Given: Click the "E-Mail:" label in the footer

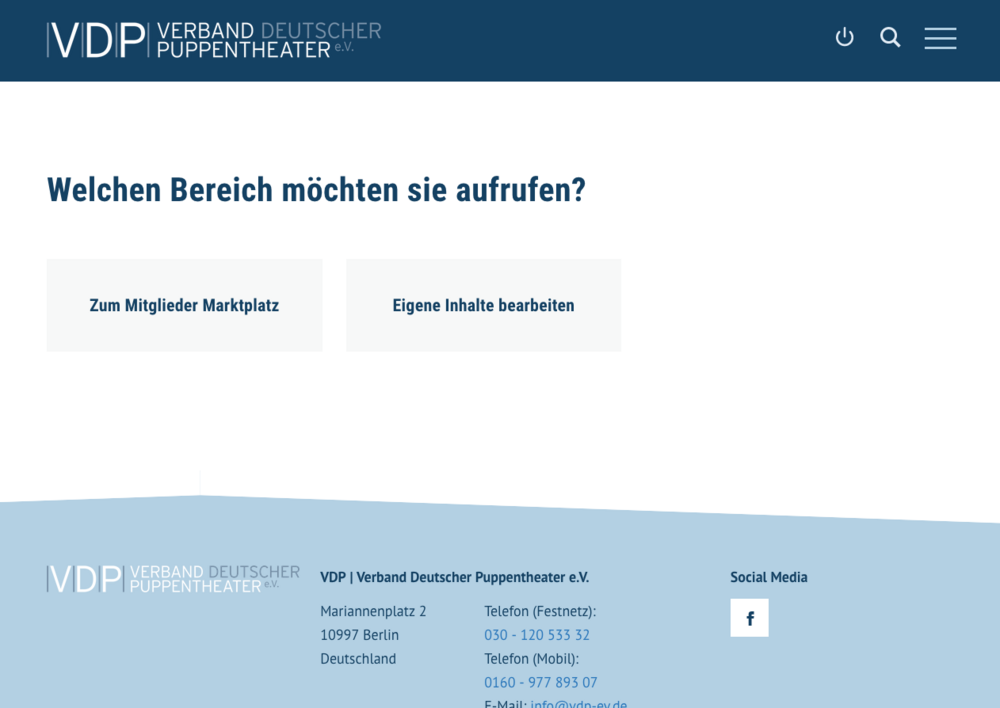Looking at the screenshot, I should [505, 703].
